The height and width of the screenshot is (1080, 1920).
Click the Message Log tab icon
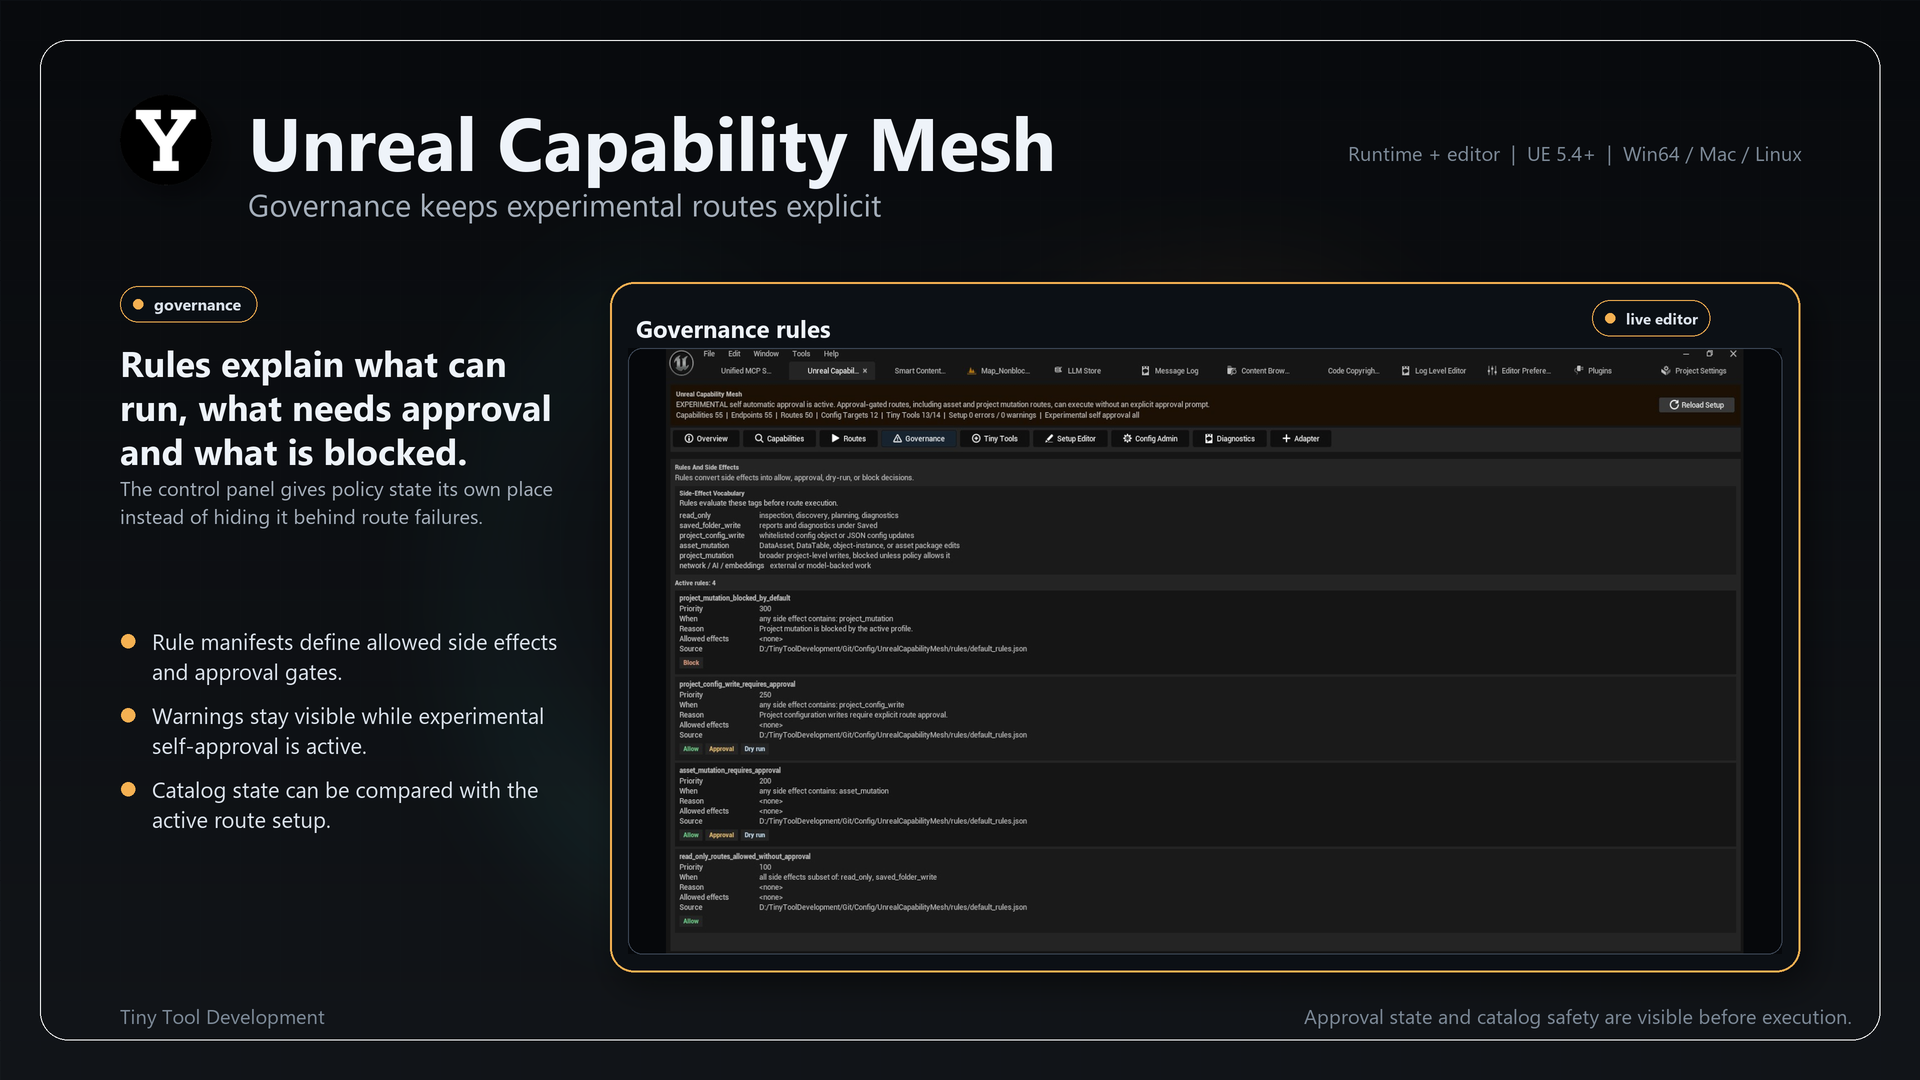tap(1145, 371)
